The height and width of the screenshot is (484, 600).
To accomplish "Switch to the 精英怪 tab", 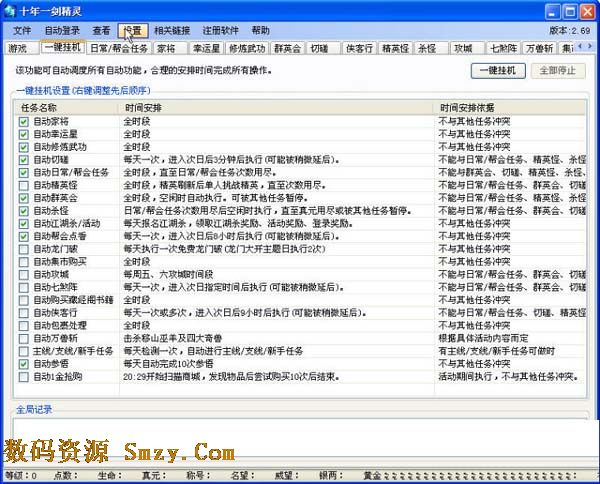I will [396, 48].
